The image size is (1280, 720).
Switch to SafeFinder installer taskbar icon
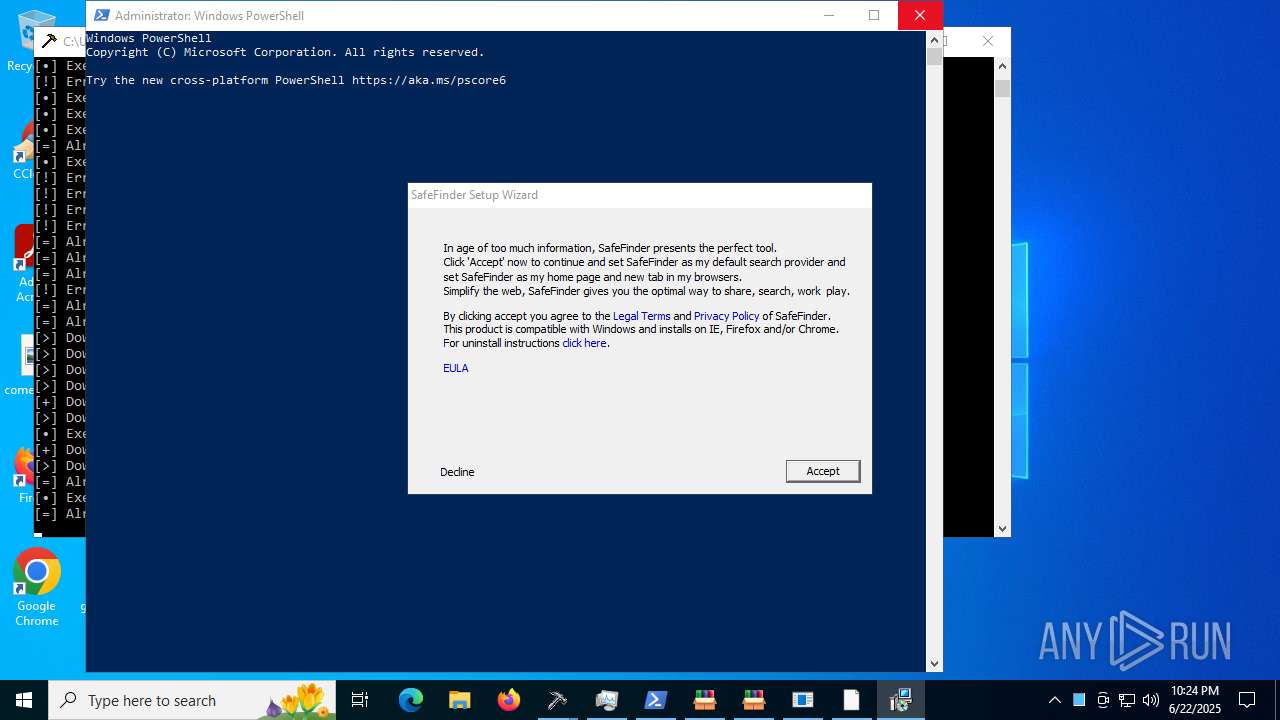(x=900, y=700)
